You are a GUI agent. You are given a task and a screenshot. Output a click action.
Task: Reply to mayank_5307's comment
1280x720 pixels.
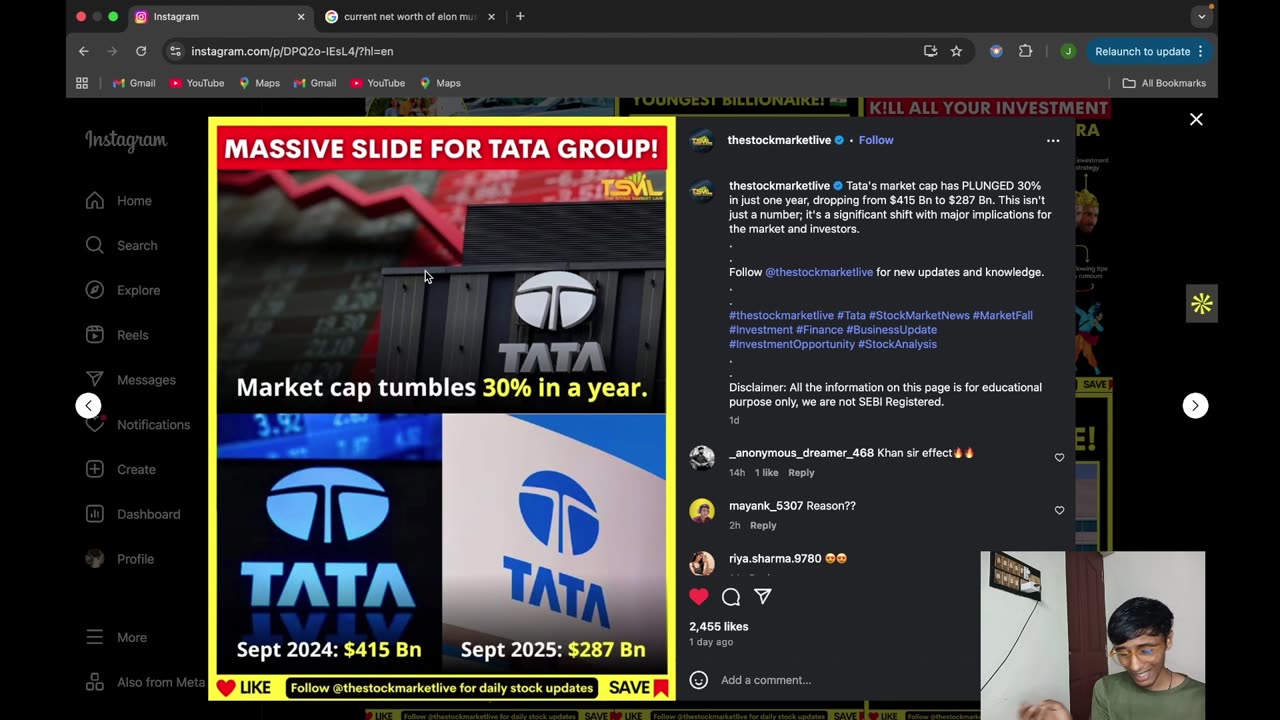point(763,525)
